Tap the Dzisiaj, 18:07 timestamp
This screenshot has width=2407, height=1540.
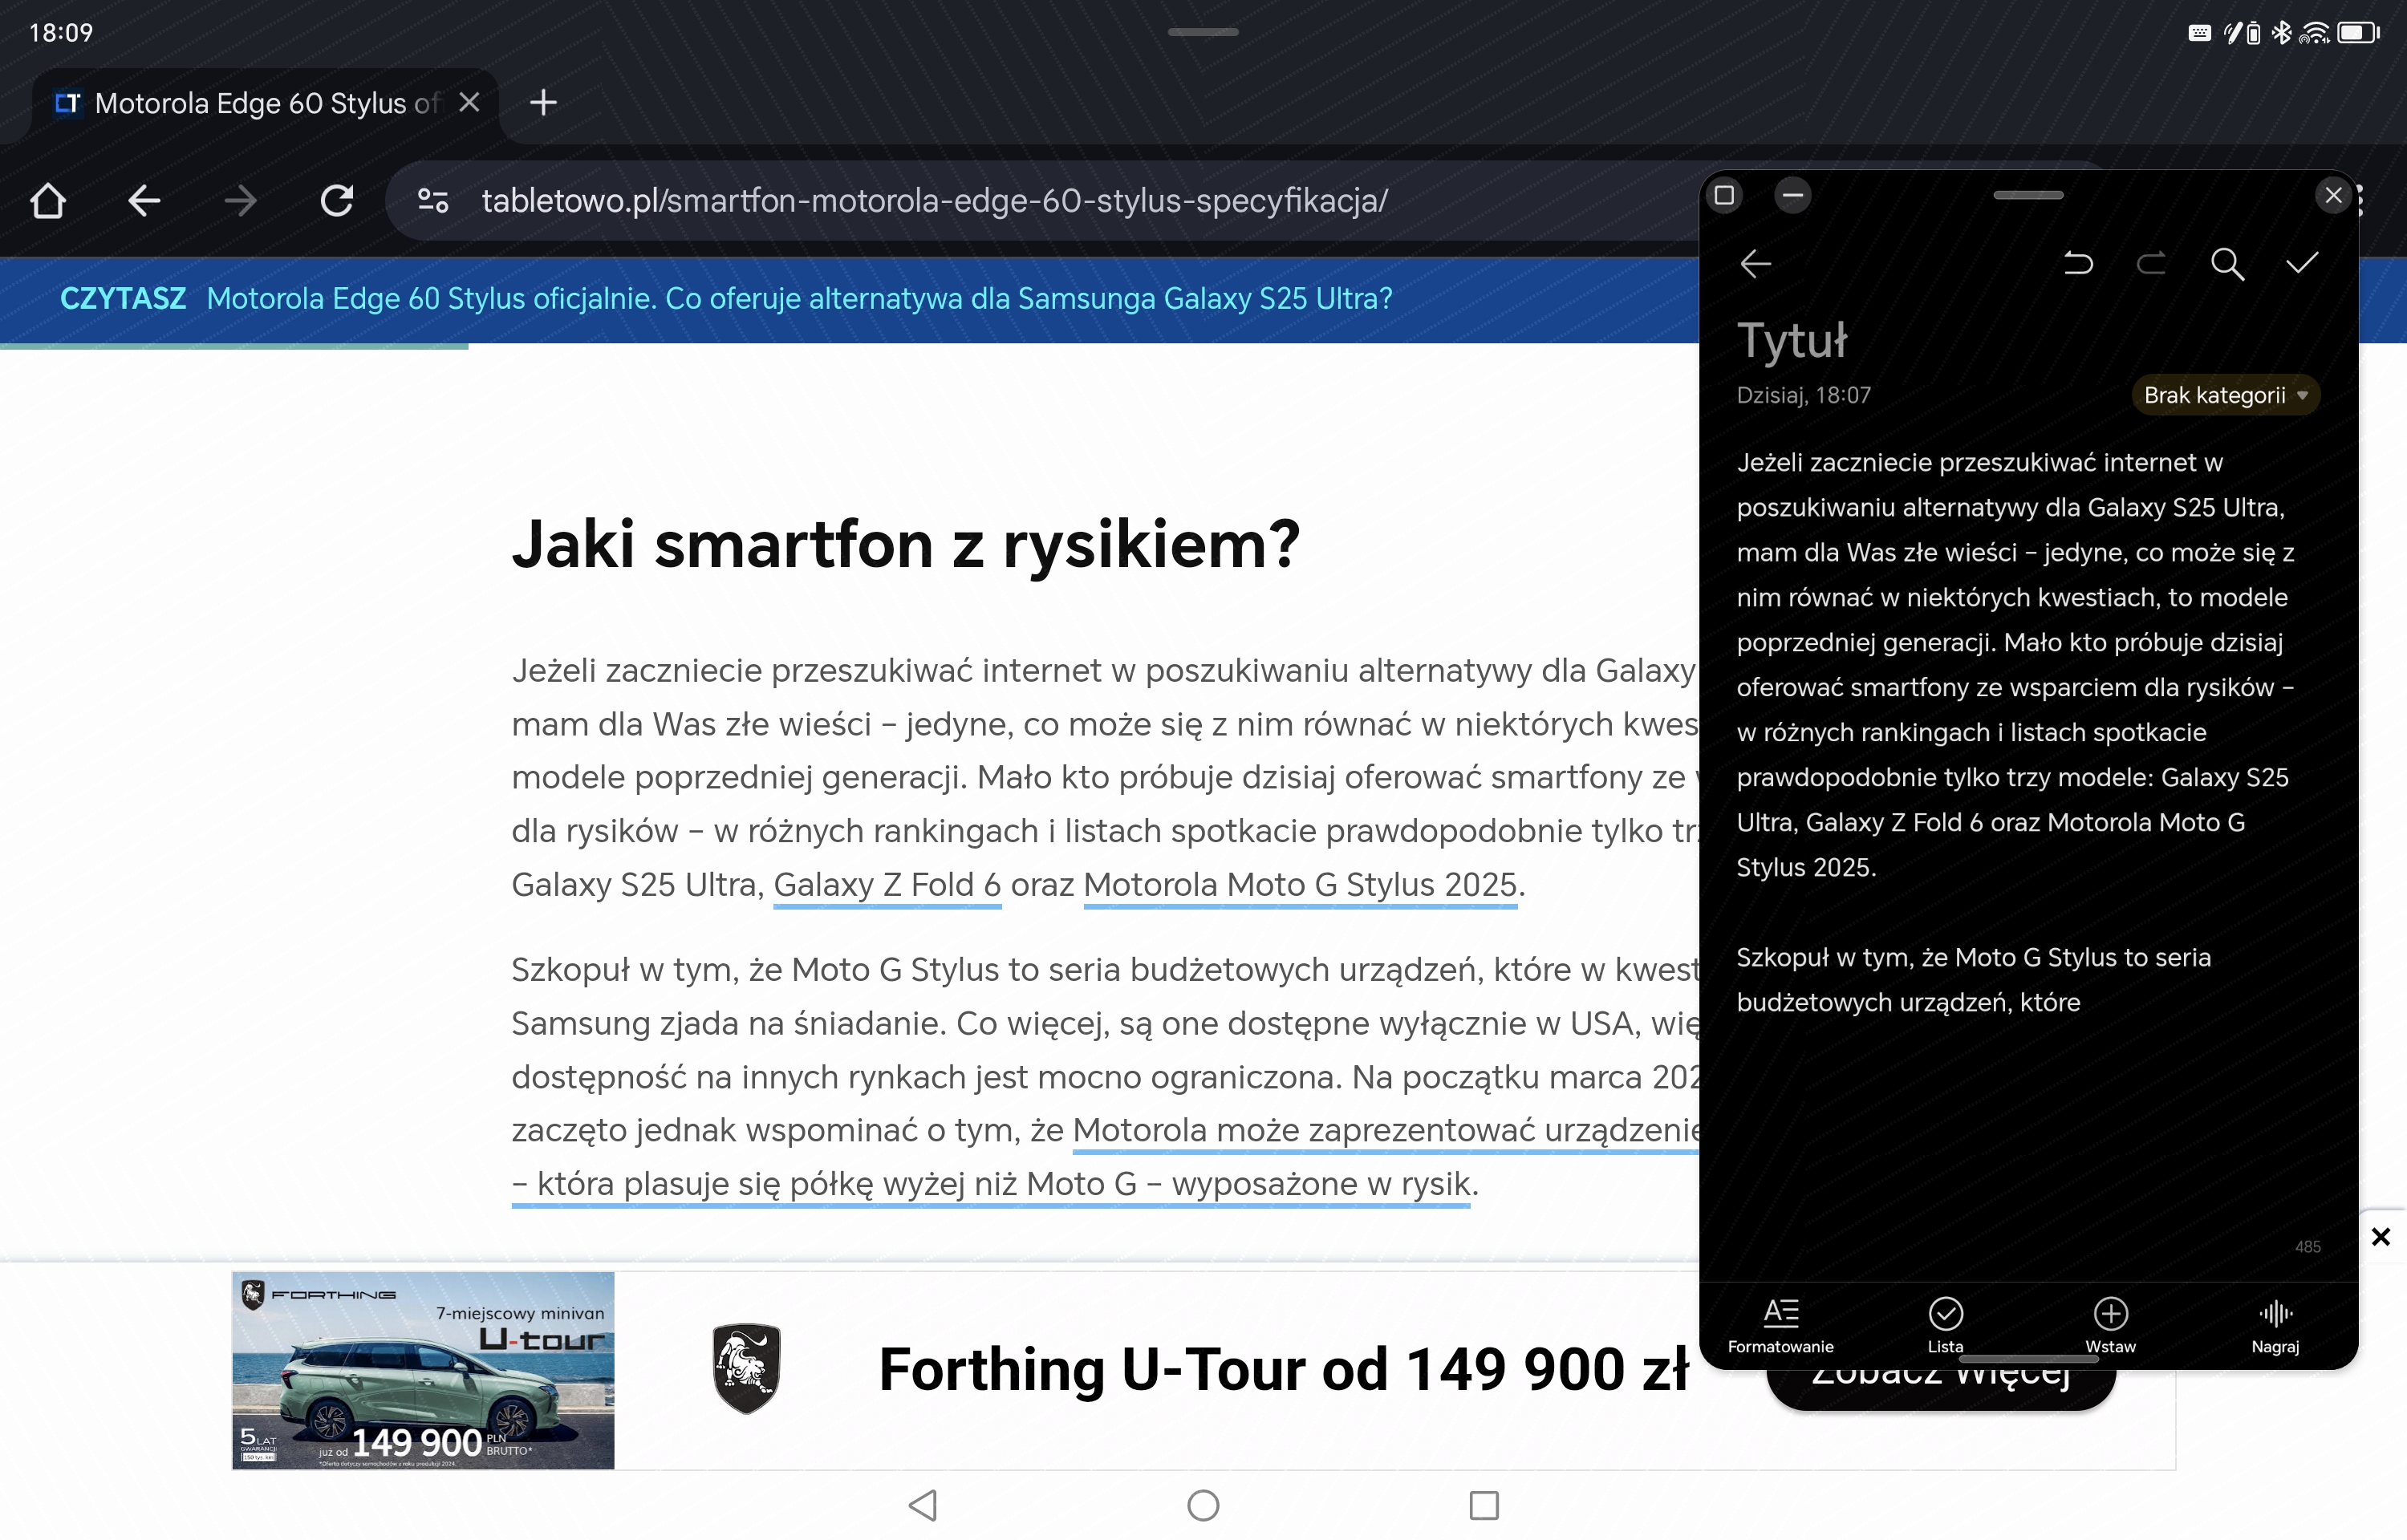click(x=1803, y=395)
